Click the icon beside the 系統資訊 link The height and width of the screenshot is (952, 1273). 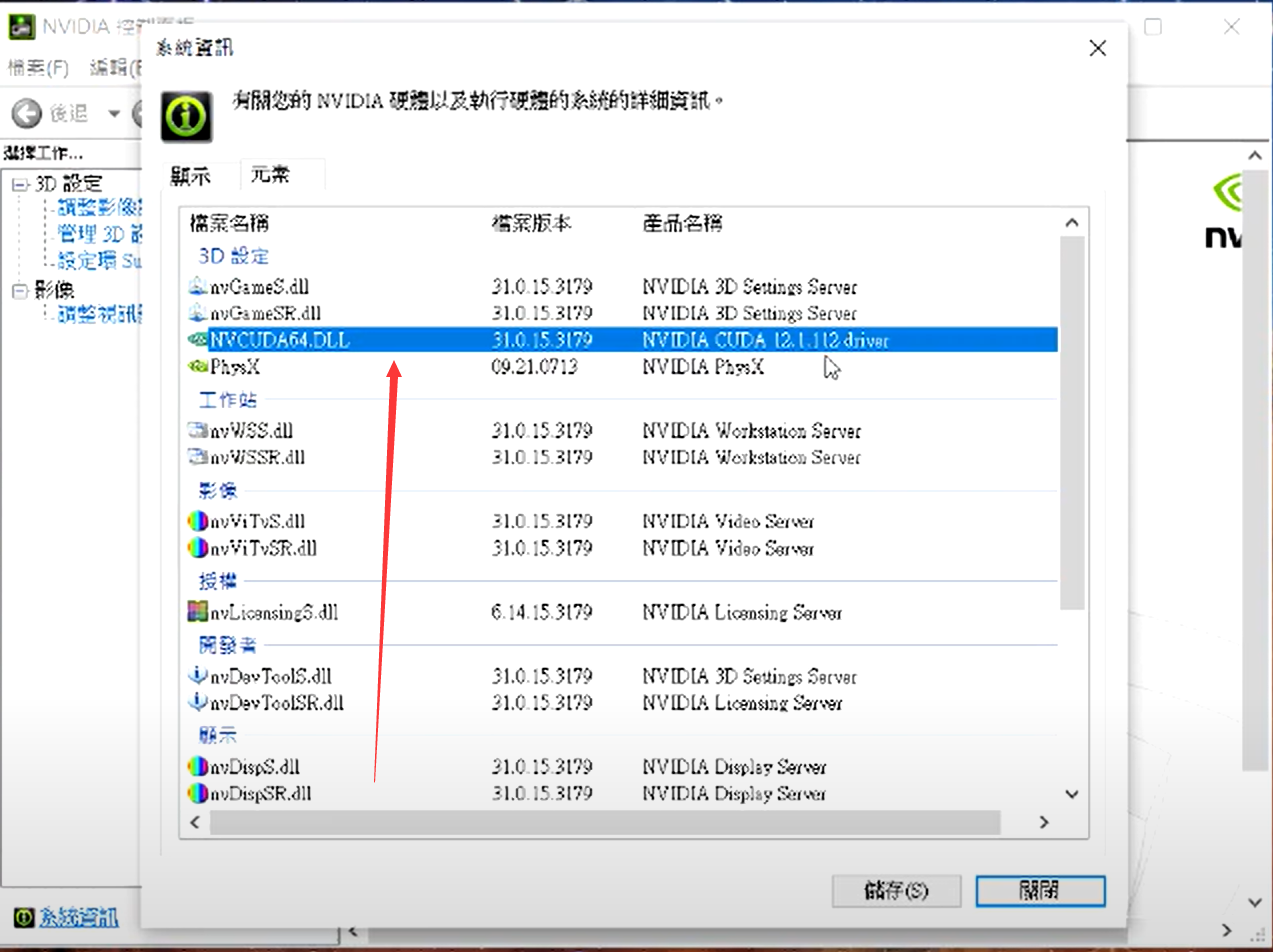(24, 916)
